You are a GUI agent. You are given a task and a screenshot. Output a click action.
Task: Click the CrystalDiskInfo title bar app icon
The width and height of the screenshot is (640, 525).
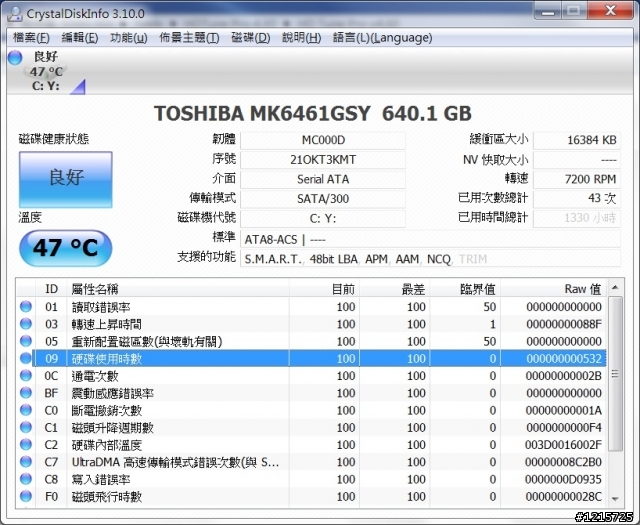coord(15,14)
